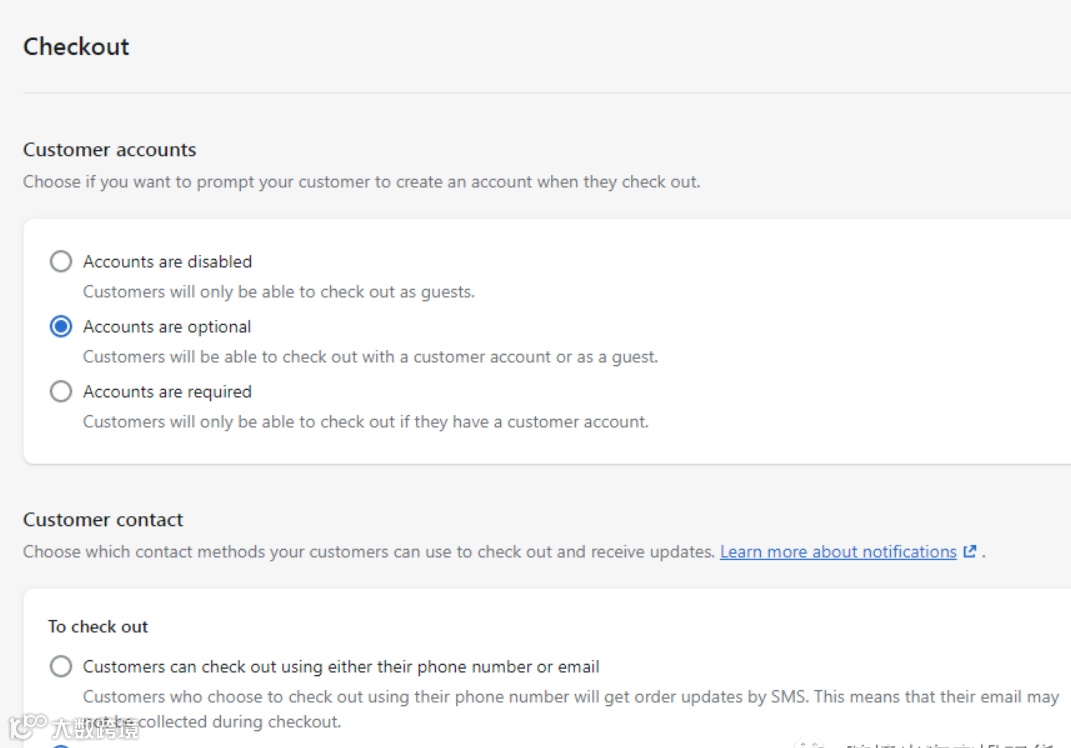Select the 'Accounts are disabled' radio button
This screenshot has width=1071, height=748.
[61, 262]
